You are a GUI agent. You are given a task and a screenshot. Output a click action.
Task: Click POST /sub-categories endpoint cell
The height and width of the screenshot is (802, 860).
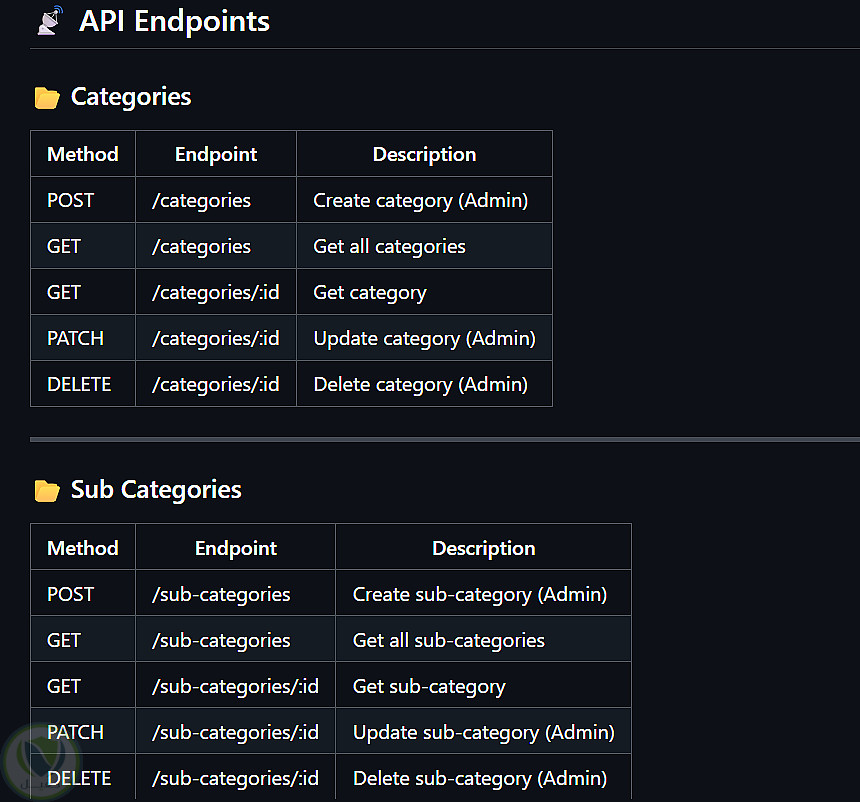[x=221, y=594]
